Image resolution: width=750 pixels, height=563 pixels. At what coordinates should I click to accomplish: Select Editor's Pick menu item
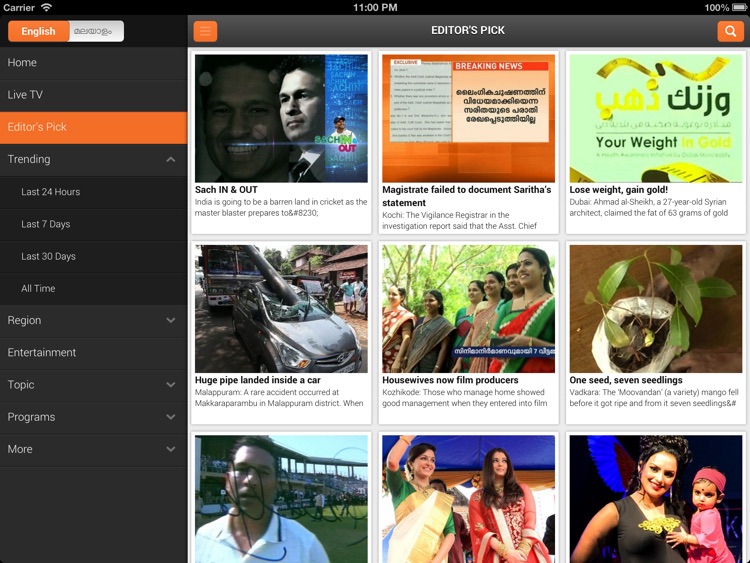93,127
